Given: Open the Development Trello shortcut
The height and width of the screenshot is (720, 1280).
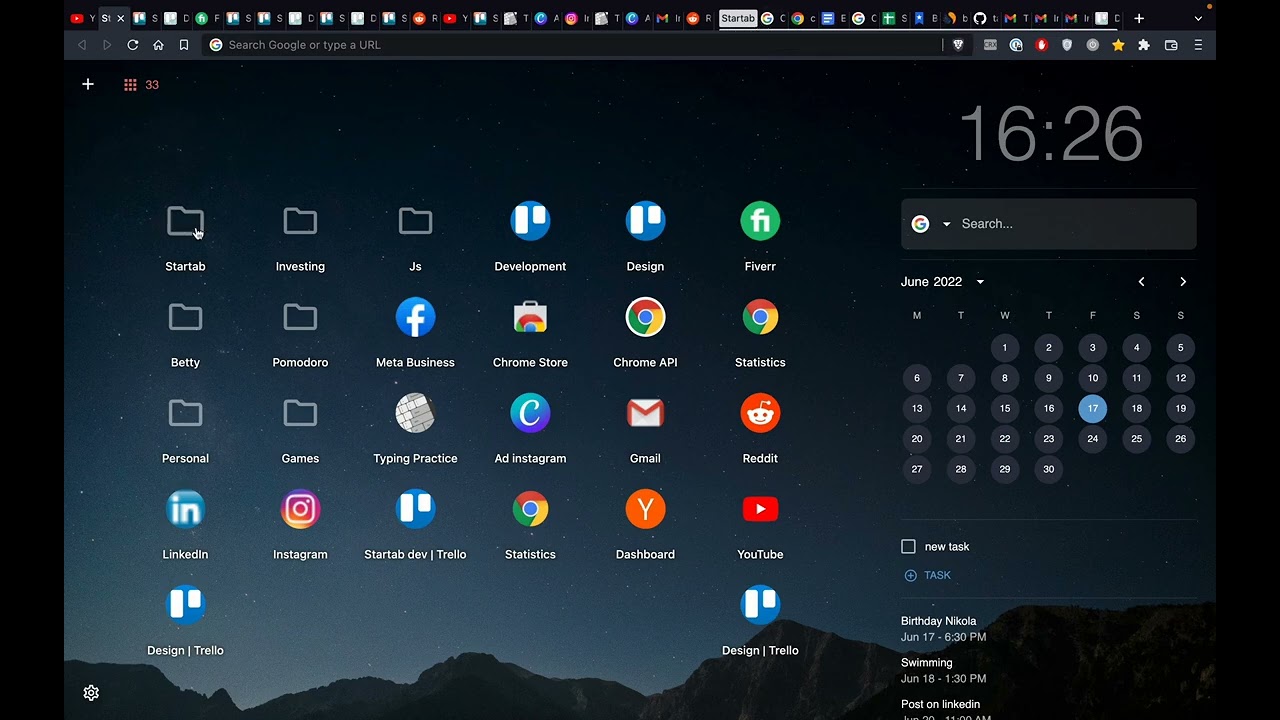Looking at the screenshot, I should pyautogui.click(x=530, y=221).
